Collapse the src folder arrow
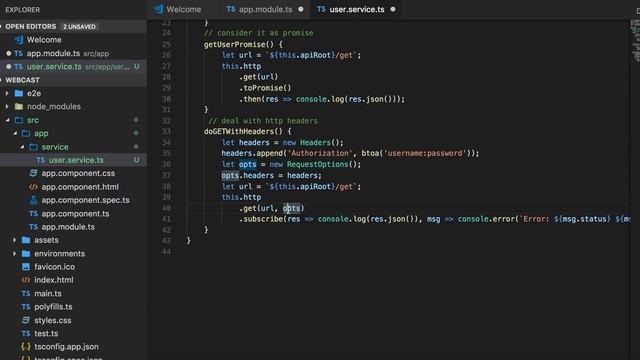The height and width of the screenshot is (360, 640). pyautogui.click(x=7, y=120)
